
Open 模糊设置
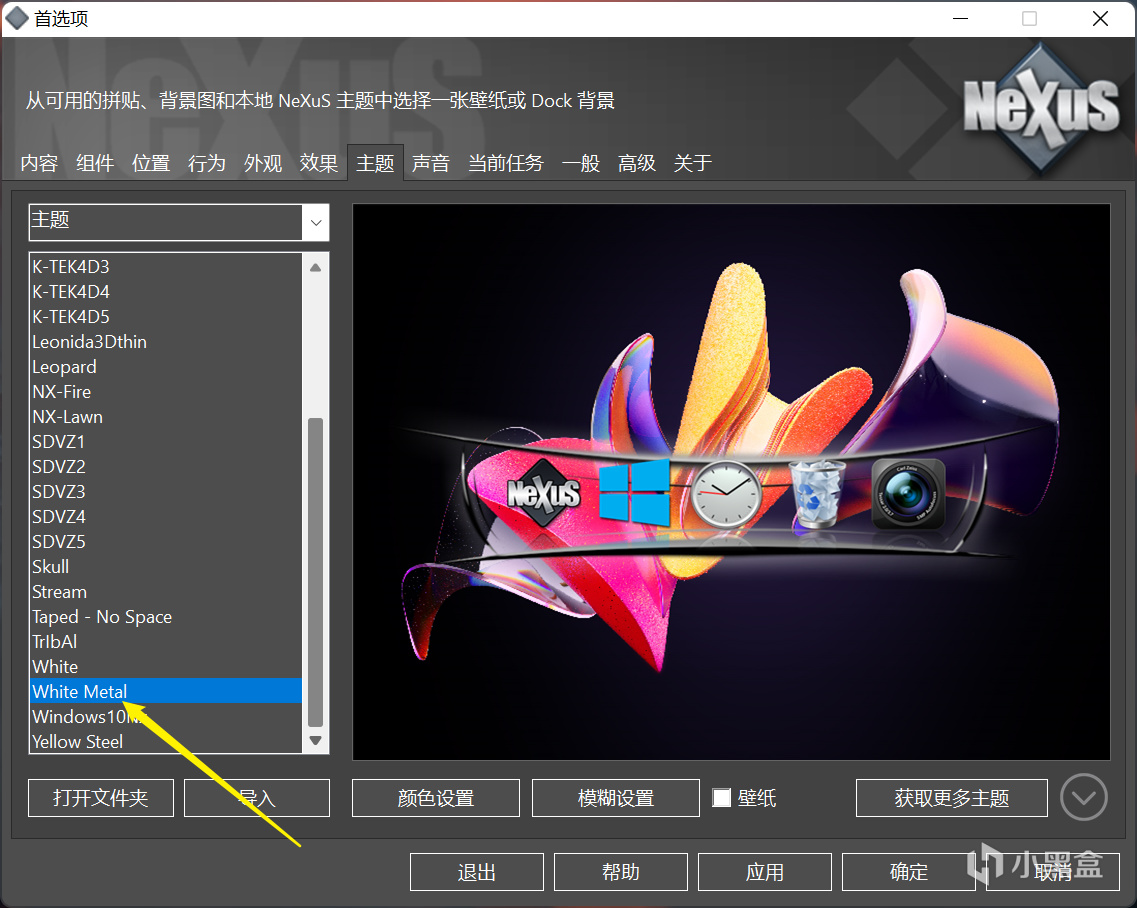click(616, 798)
